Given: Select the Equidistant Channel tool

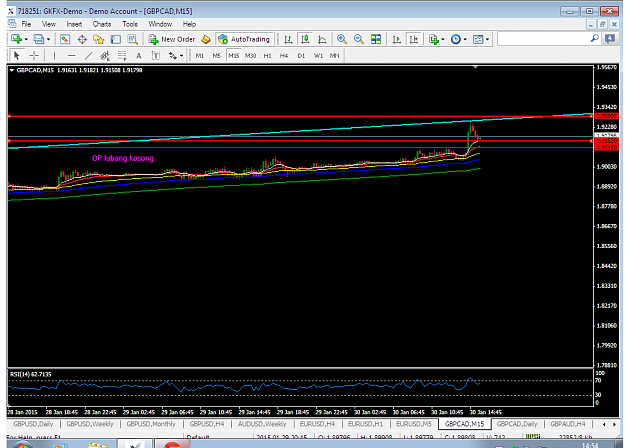Looking at the screenshot, I should point(105,55).
